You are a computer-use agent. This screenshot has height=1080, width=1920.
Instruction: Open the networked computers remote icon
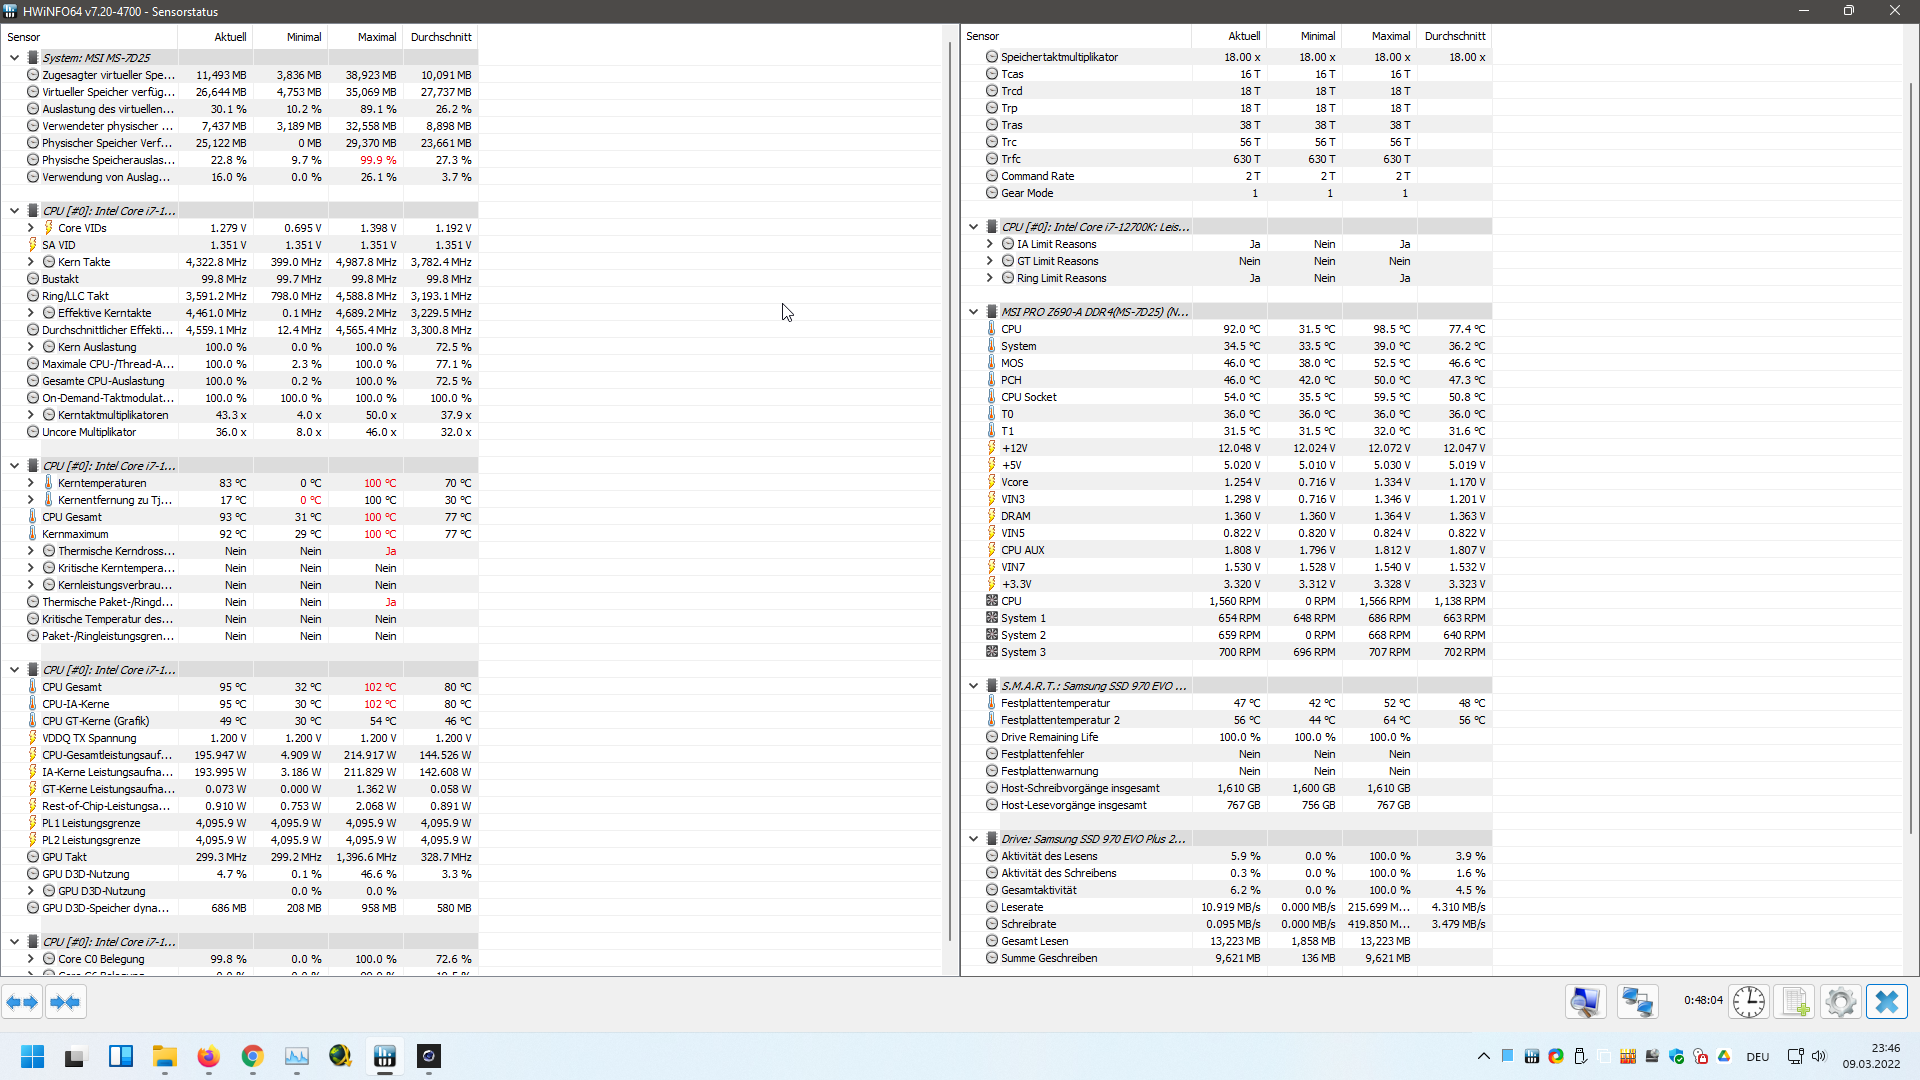coord(1638,1002)
